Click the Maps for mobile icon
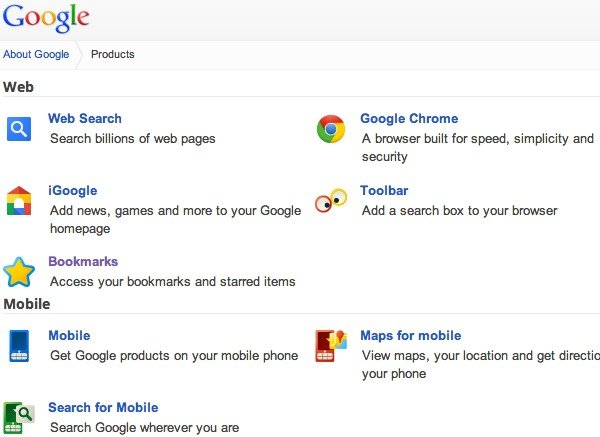 pos(331,346)
